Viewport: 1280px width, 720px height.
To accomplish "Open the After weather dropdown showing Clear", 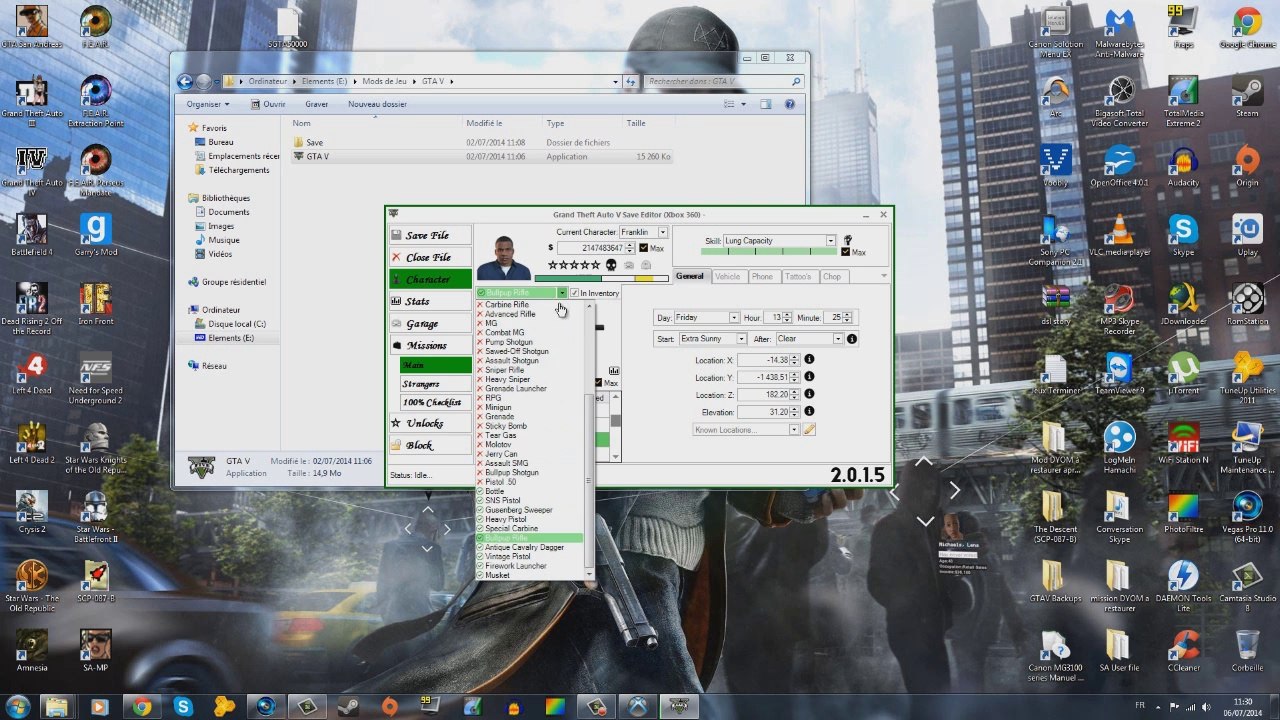I will coord(809,339).
